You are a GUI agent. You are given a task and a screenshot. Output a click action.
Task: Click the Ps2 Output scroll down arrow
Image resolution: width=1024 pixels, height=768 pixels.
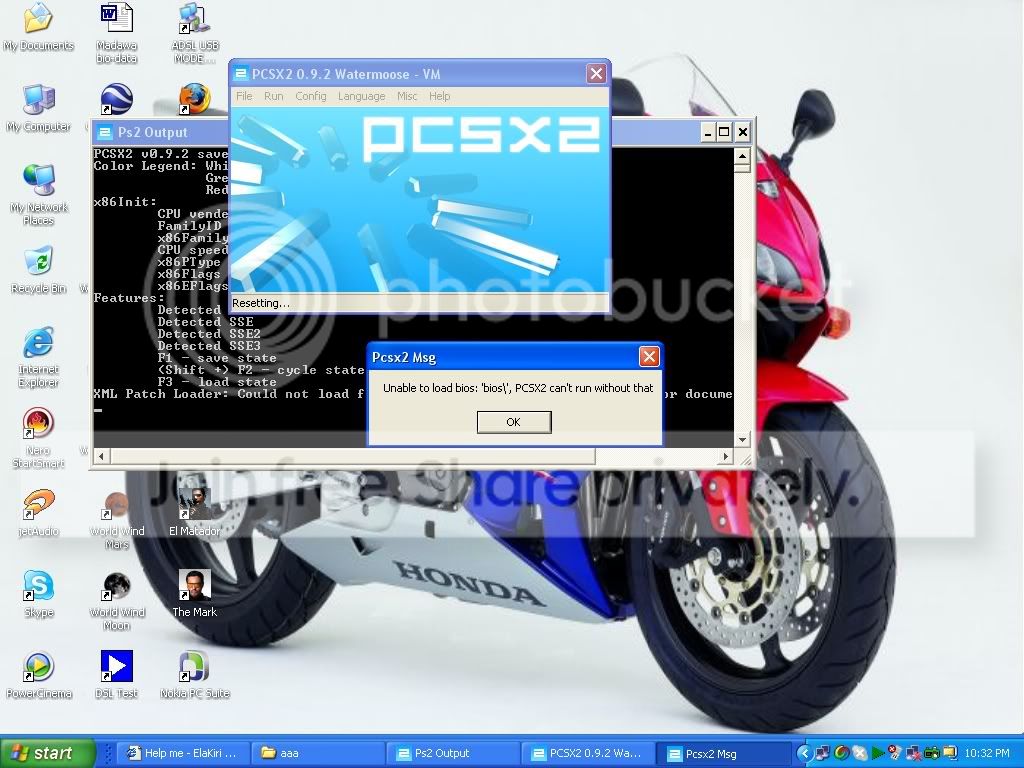742,440
